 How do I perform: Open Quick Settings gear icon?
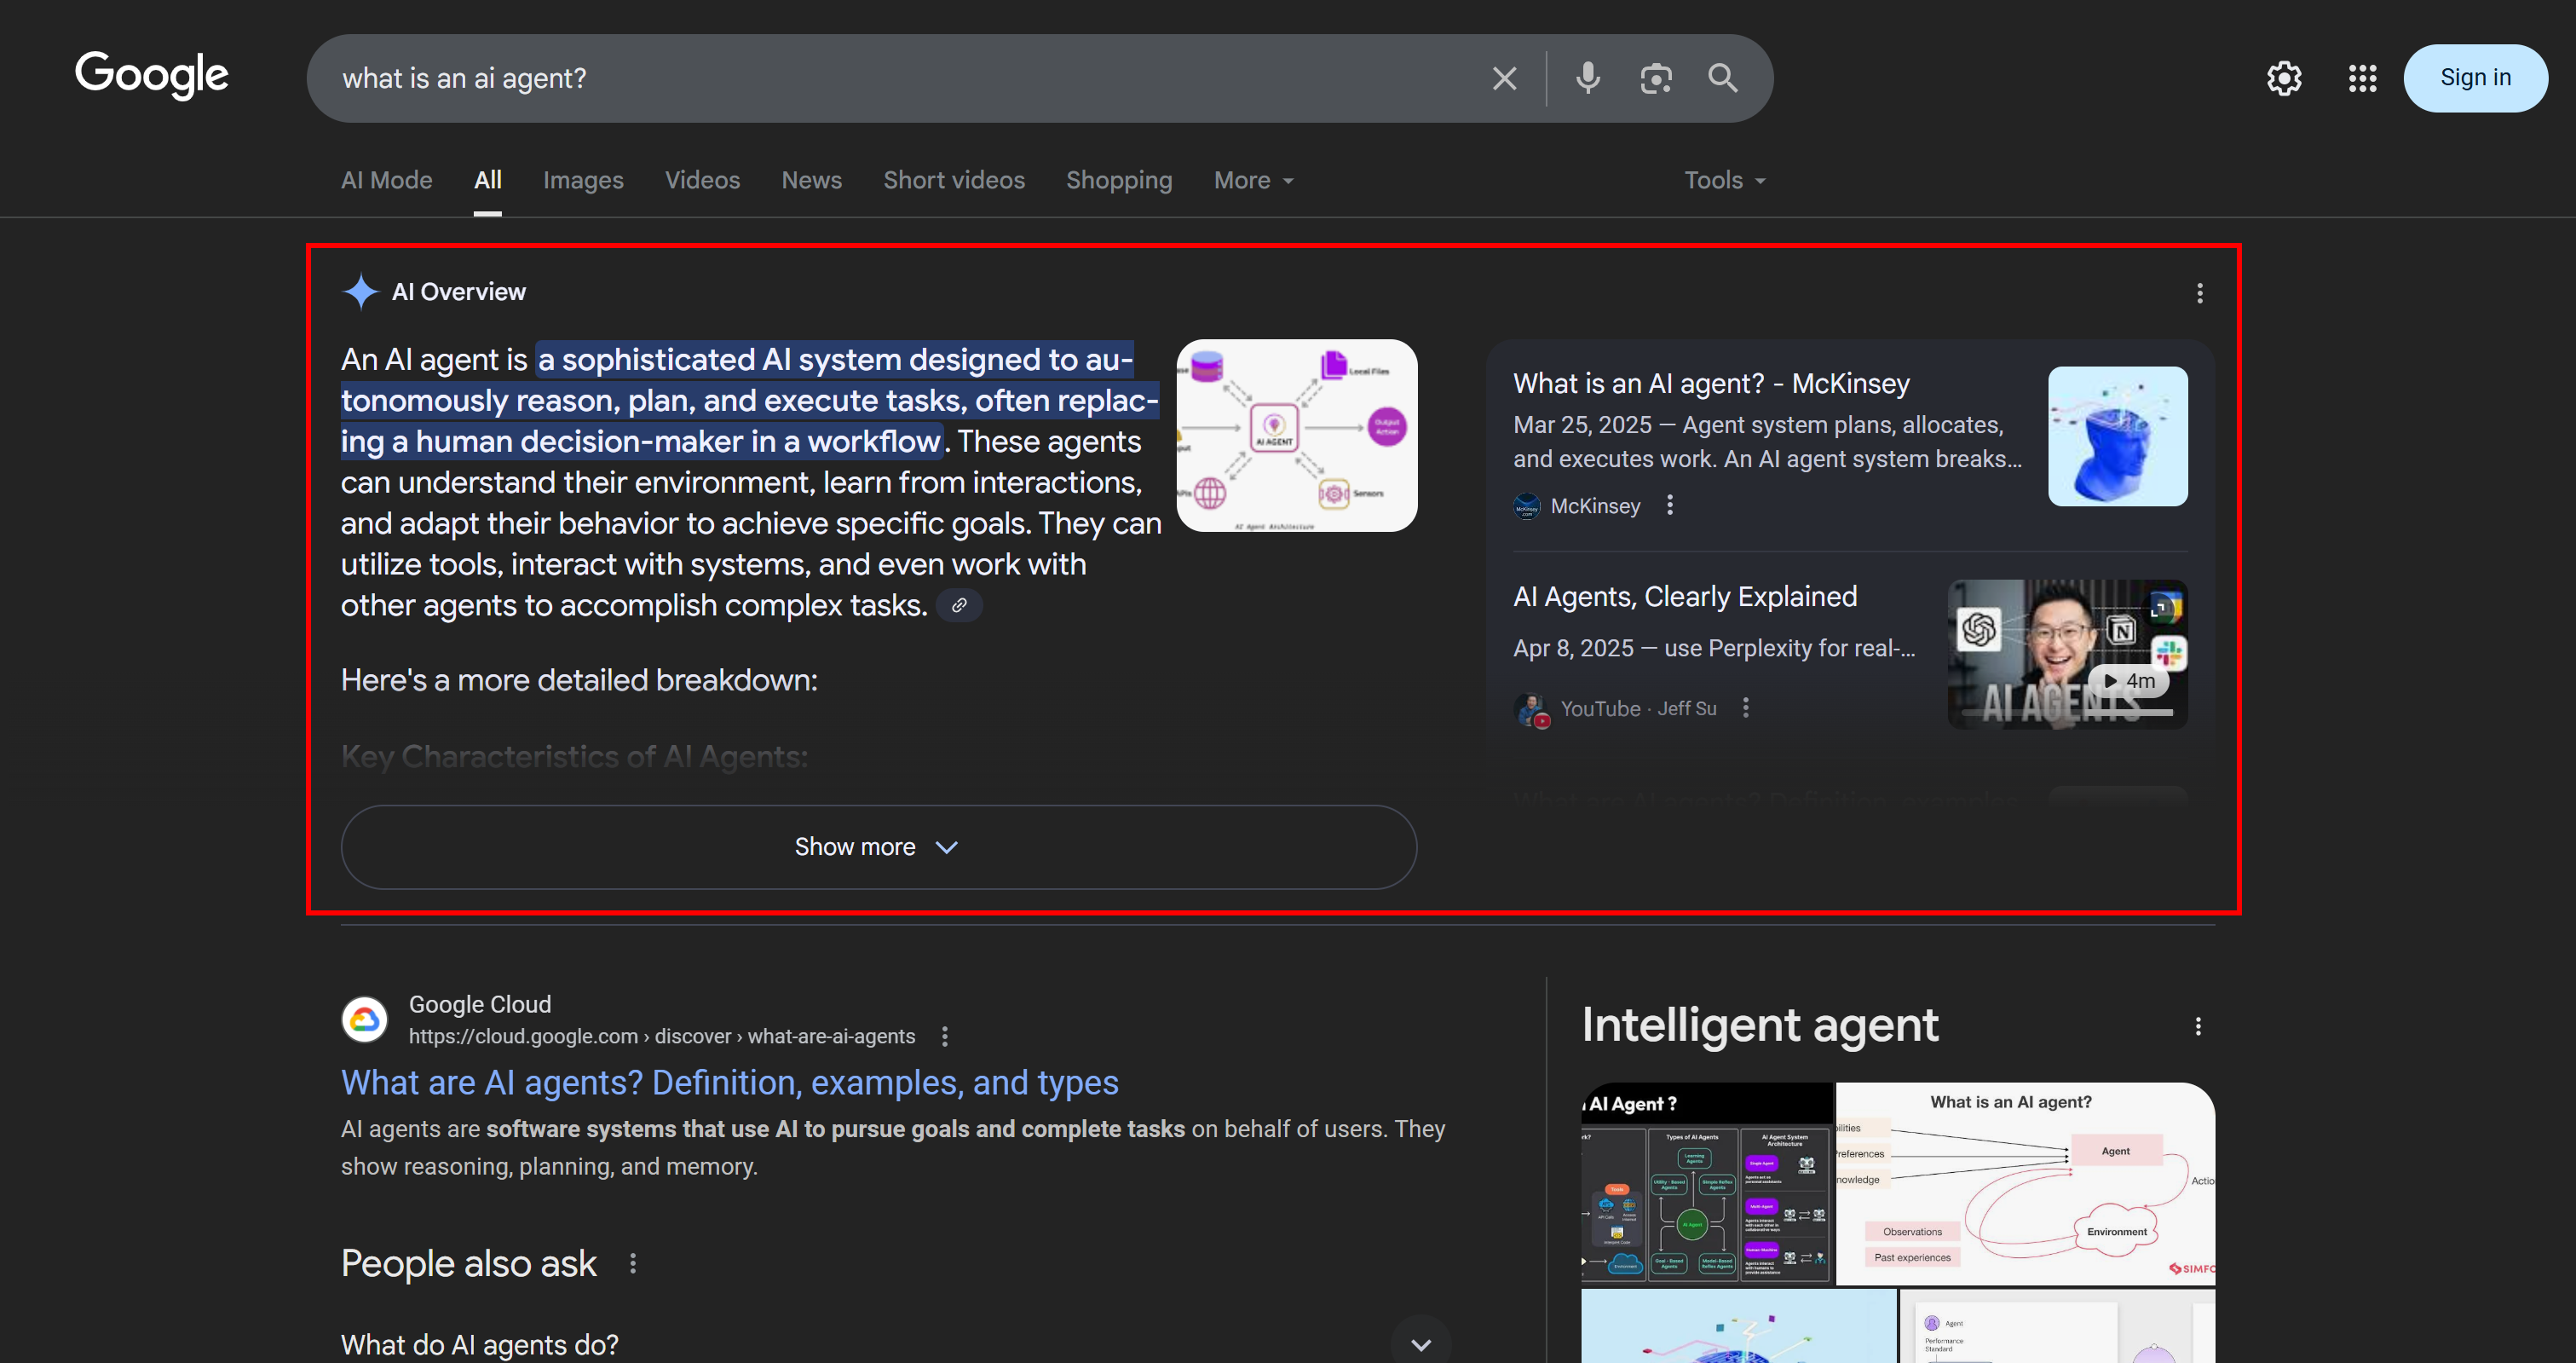point(2284,78)
